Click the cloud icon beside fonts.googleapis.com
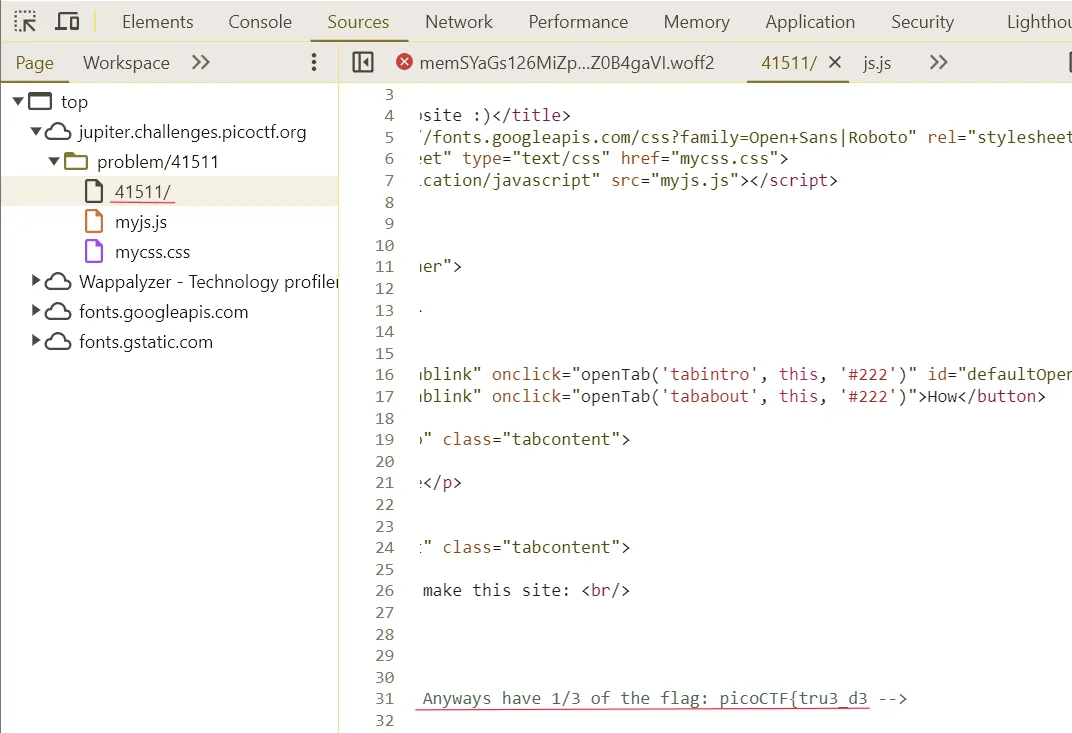Screen dimensions: 1072x733 pyautogui.click(x=58, y=312)
